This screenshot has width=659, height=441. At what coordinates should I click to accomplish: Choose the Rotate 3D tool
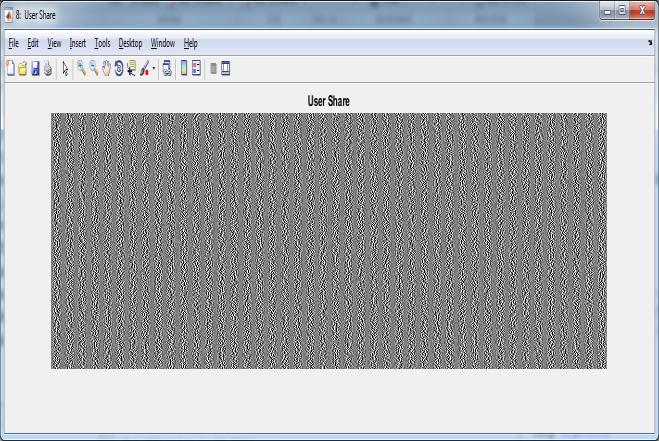(119, 68)
